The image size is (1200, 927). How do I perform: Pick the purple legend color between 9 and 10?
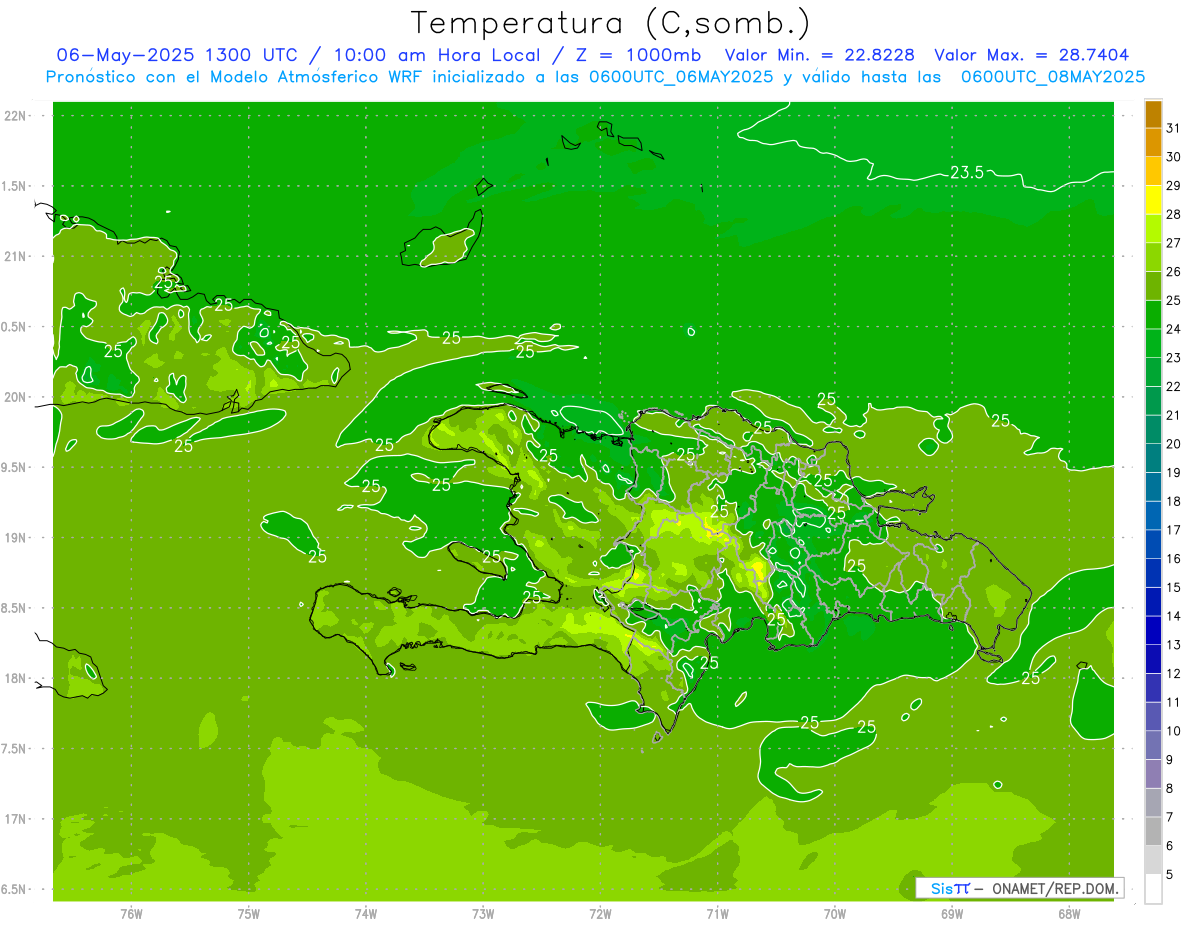point(1153,746)
